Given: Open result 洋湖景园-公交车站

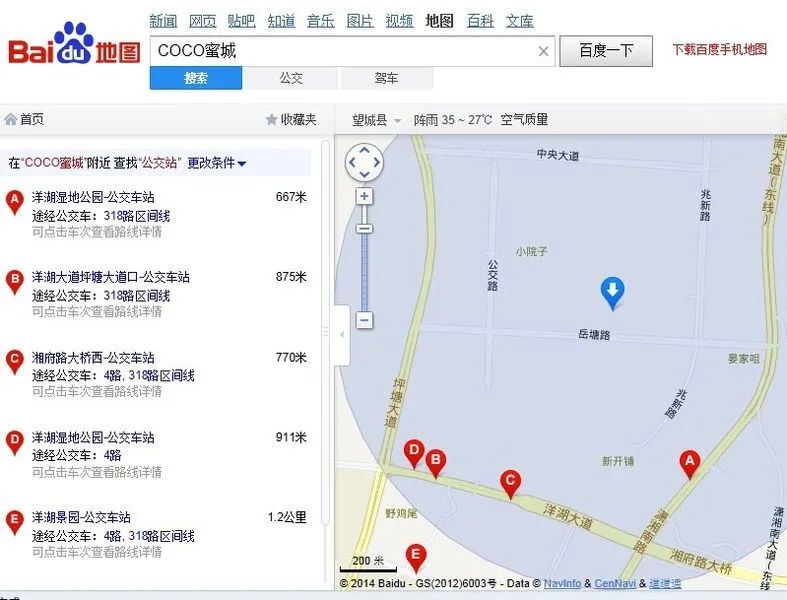Looking at the screenshot, I should [x=81, y=517].
